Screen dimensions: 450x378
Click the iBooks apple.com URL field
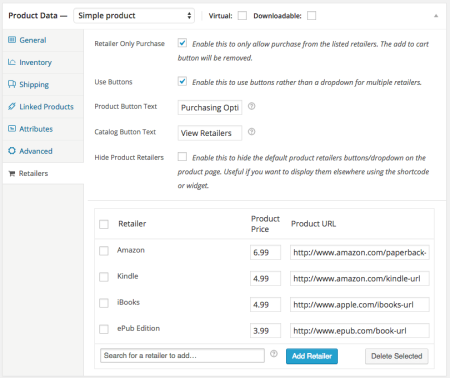point(360,304)
